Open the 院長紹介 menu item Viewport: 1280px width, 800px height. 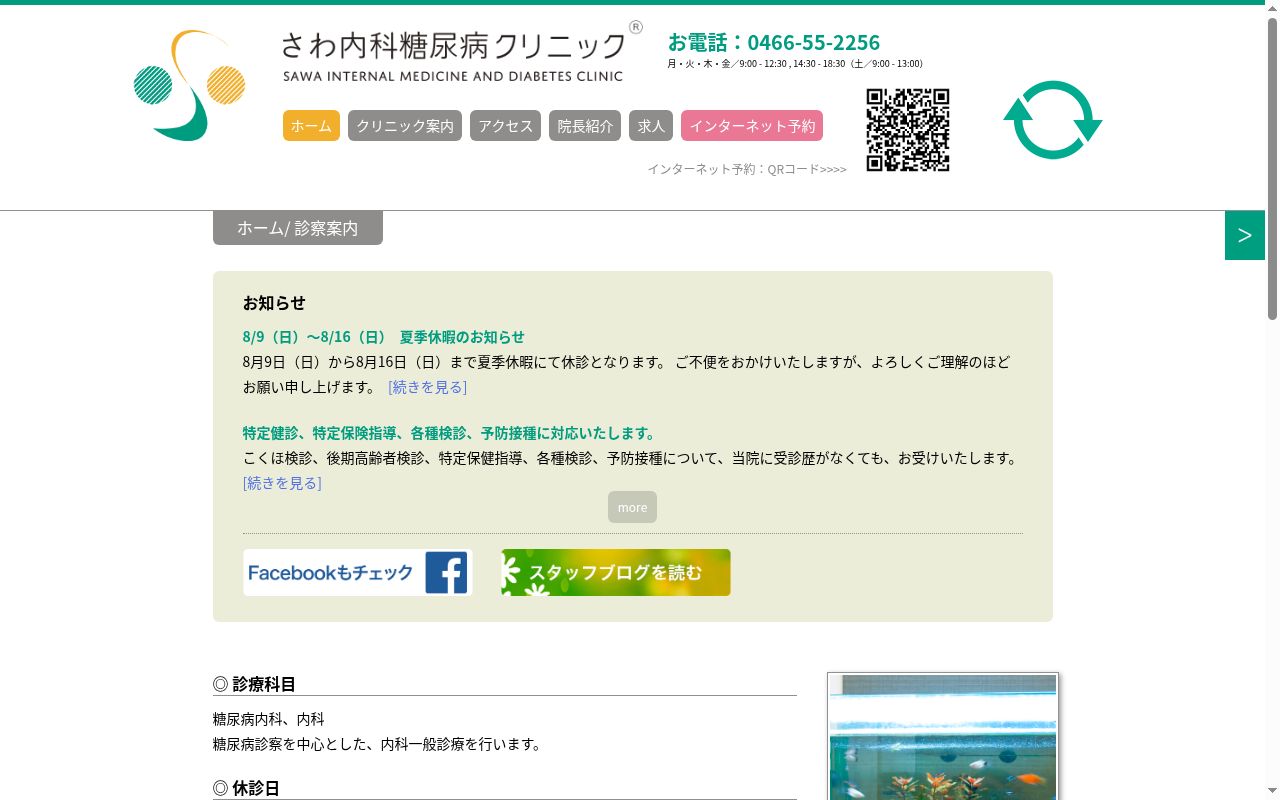585,126
